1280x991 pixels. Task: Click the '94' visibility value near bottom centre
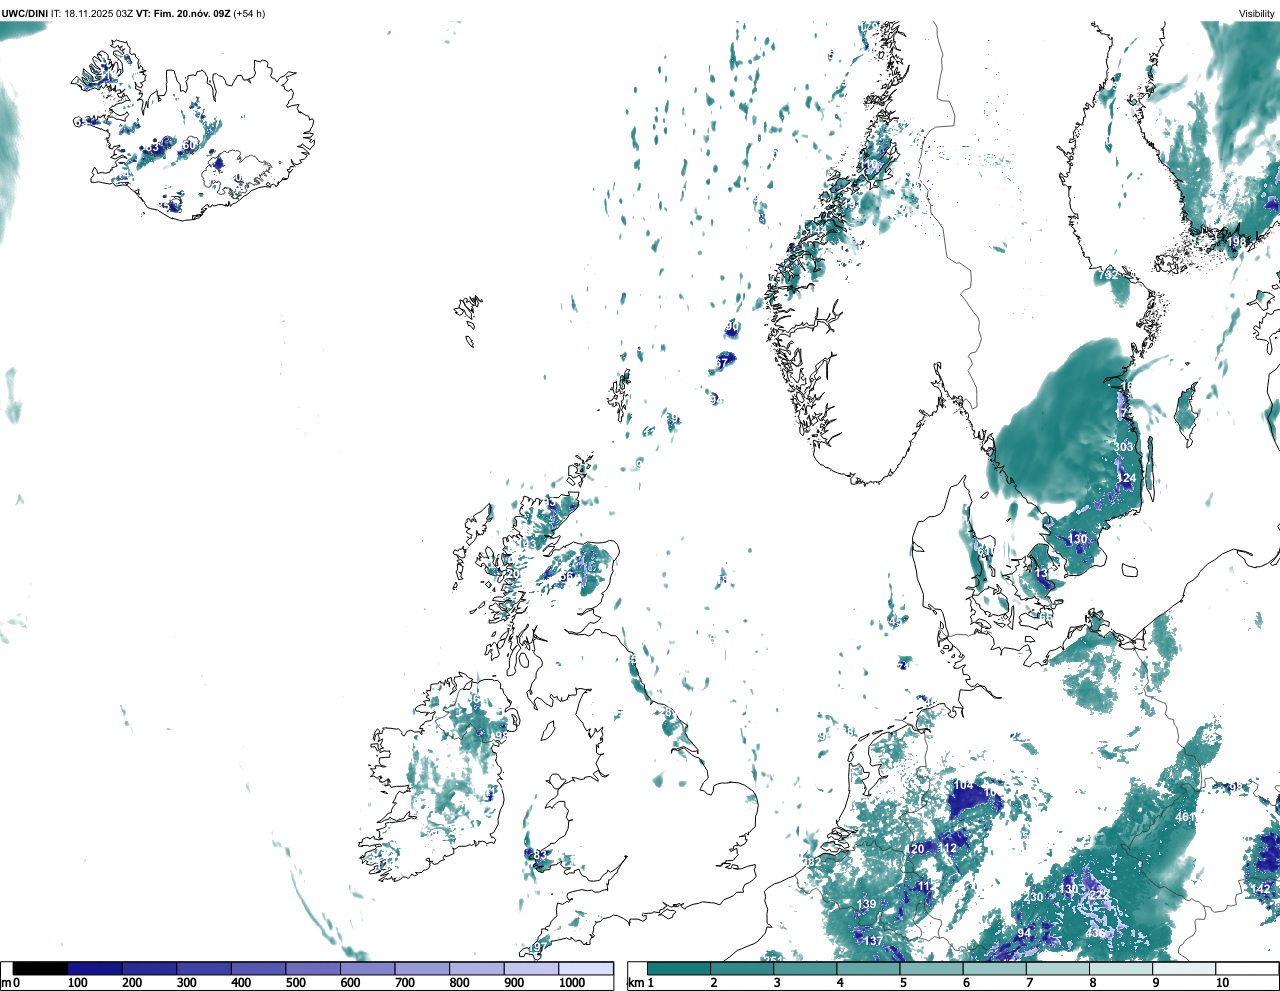(1024, 933)
